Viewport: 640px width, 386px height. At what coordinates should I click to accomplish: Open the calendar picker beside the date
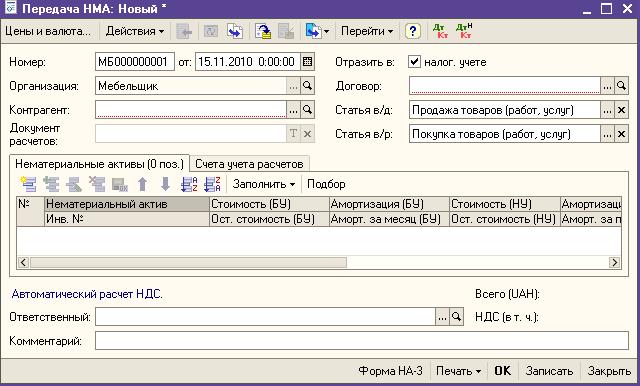[307, 62]
